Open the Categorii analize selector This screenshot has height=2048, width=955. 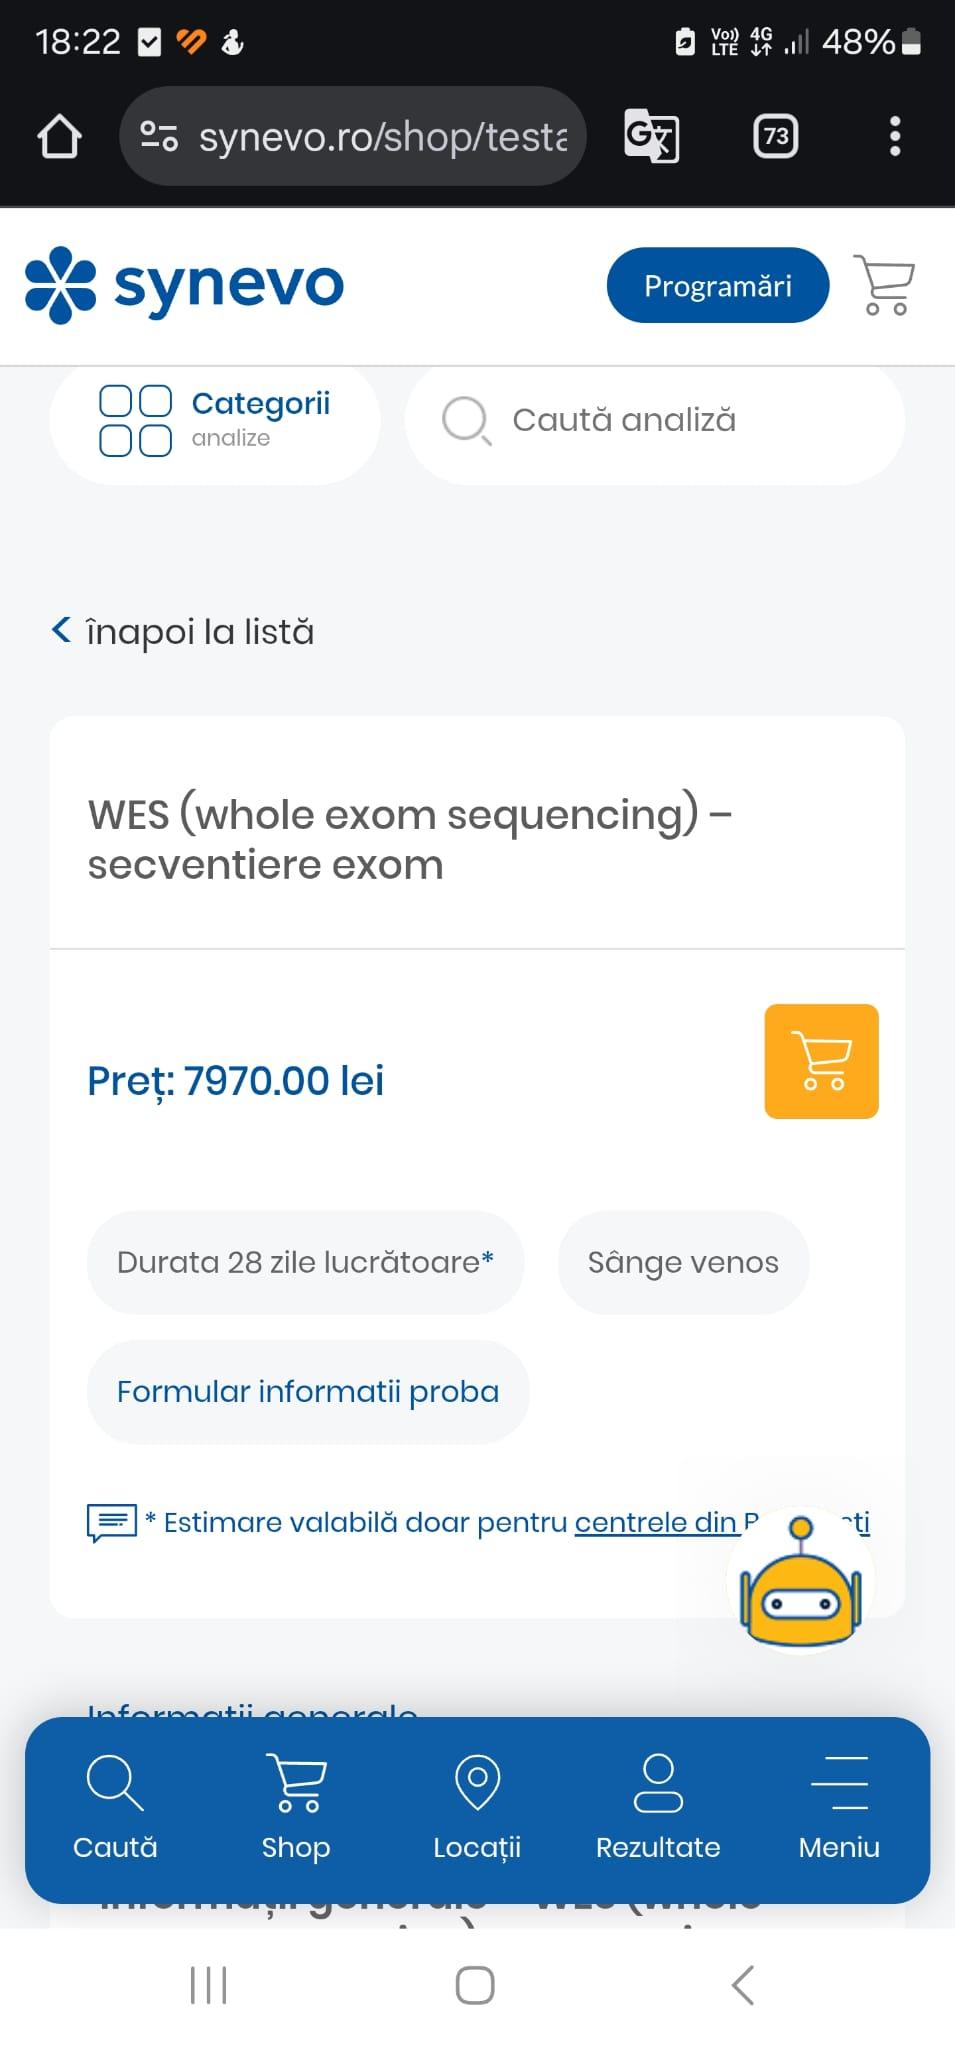(215, 421)
